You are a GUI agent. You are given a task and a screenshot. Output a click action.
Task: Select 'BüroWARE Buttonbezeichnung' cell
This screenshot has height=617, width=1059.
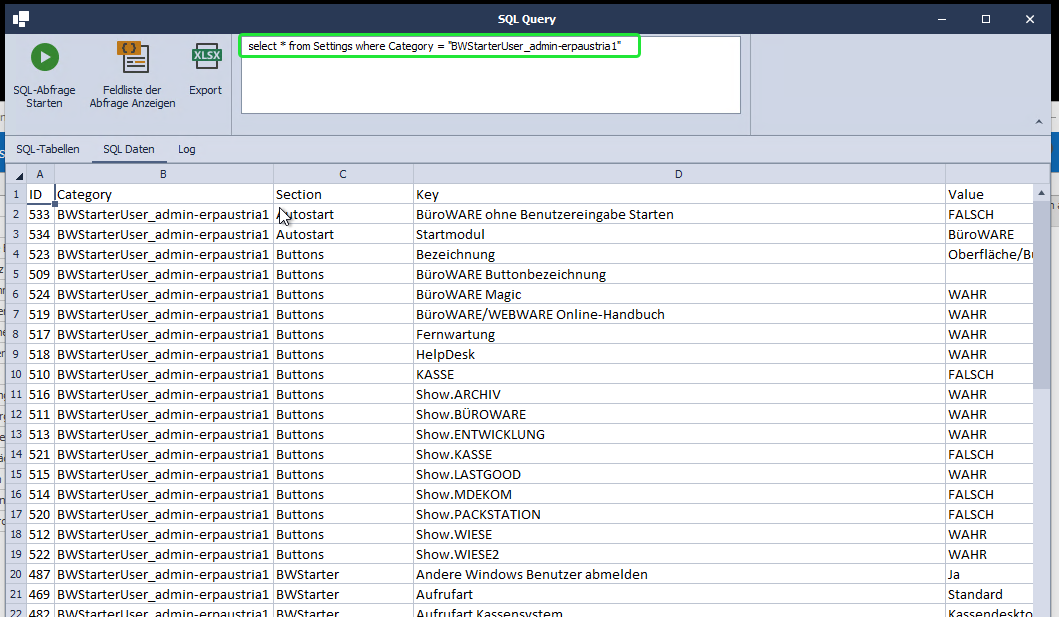[679, 275]
